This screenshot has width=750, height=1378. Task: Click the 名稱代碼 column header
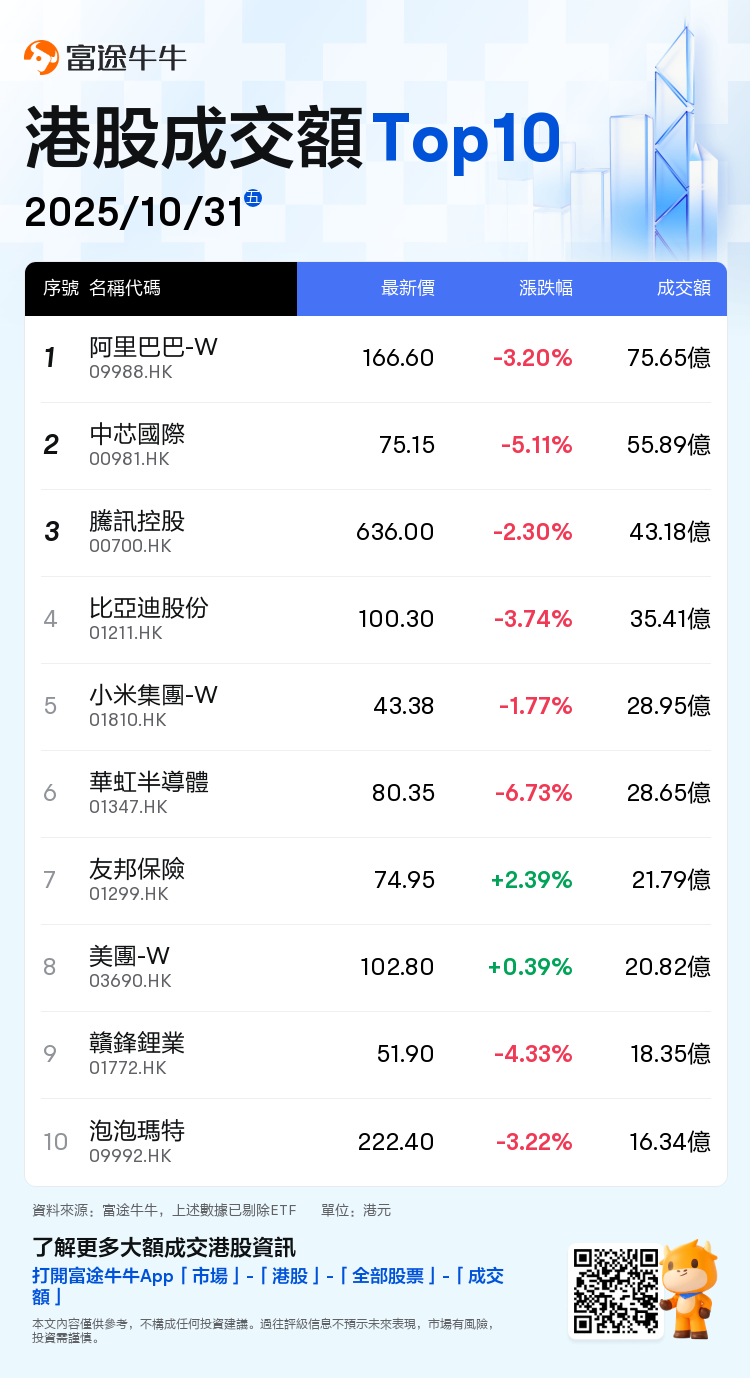tap(125, 289)
